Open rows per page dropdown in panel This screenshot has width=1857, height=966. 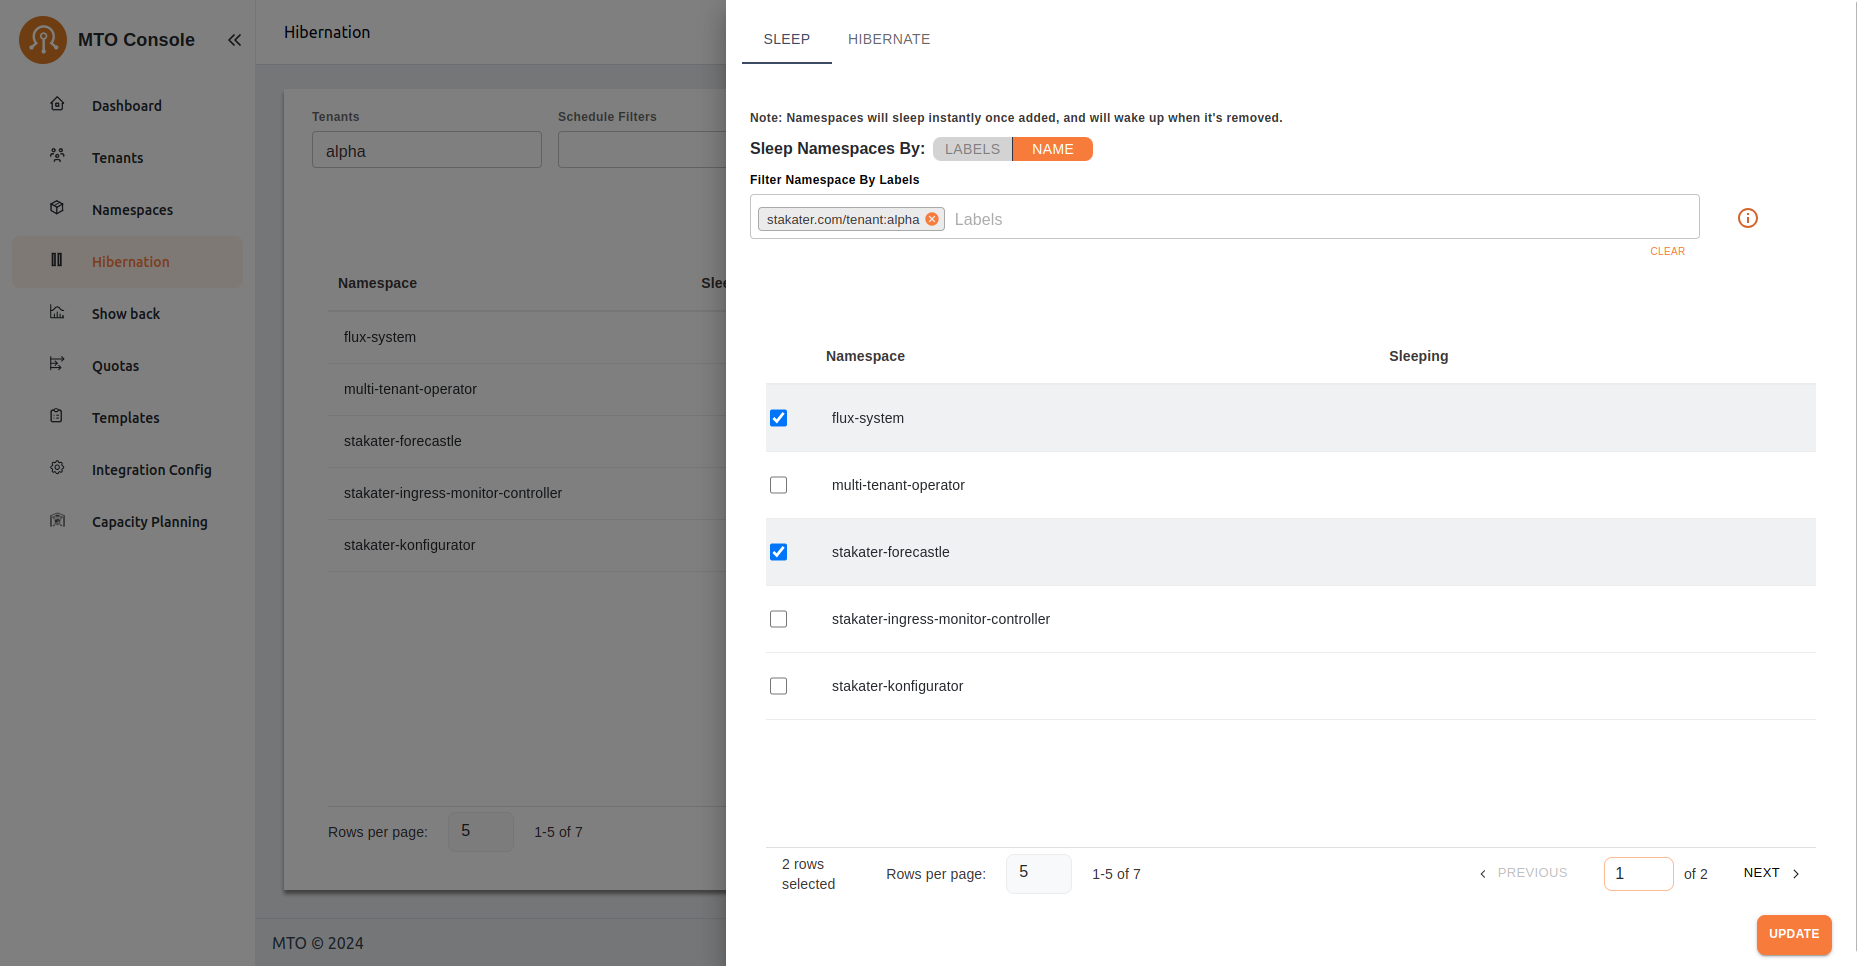click(1037, 873)
